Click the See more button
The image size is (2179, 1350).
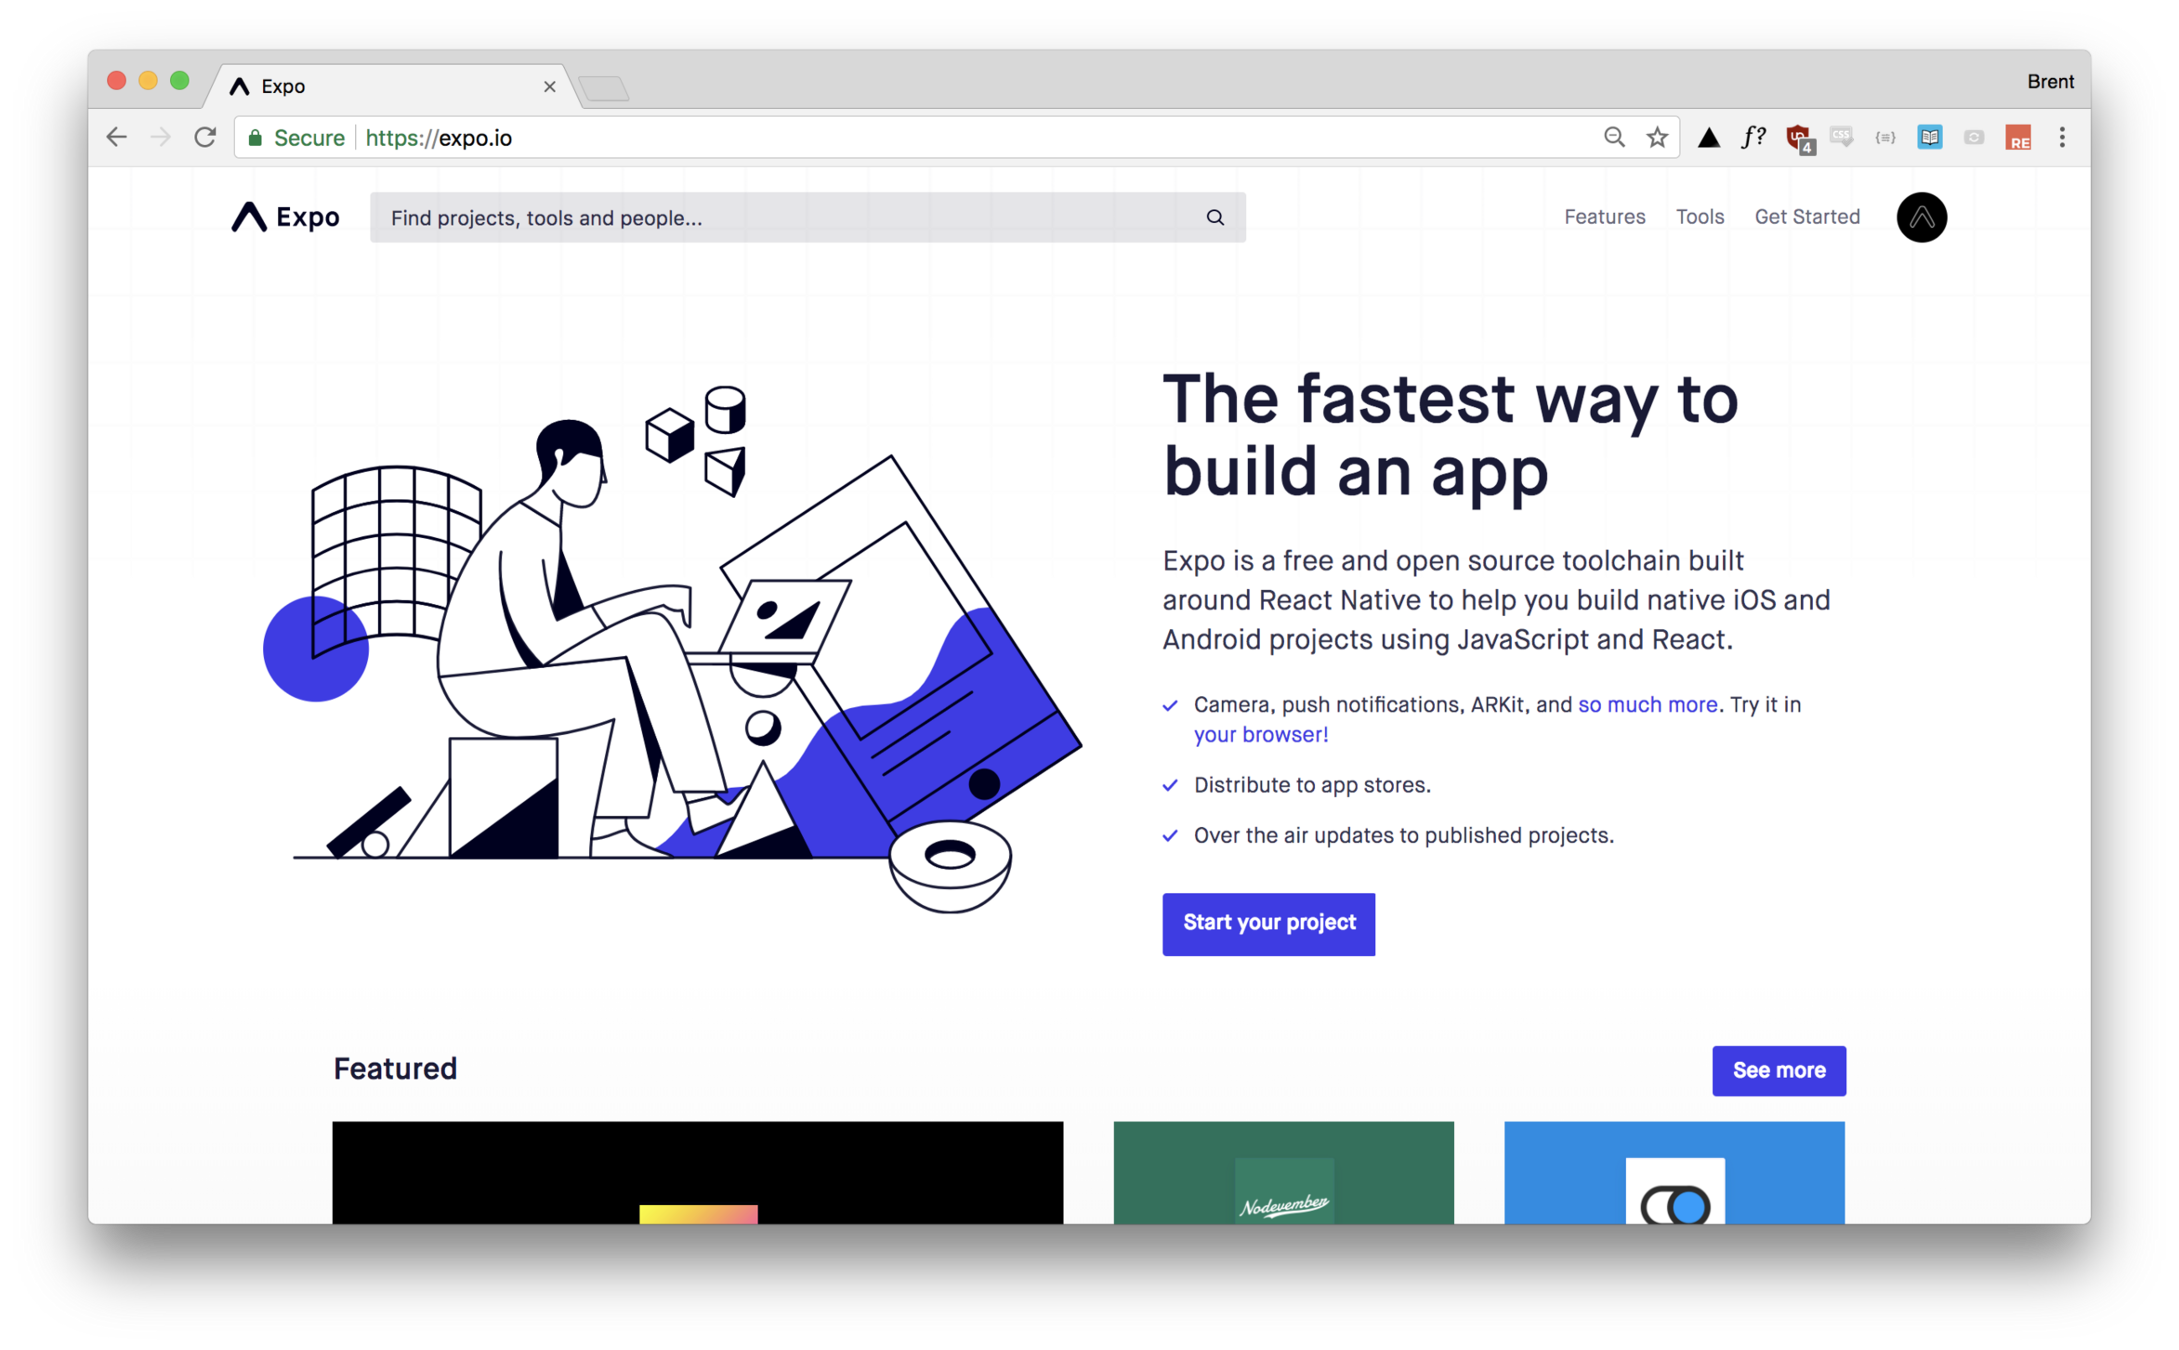1777,1069
